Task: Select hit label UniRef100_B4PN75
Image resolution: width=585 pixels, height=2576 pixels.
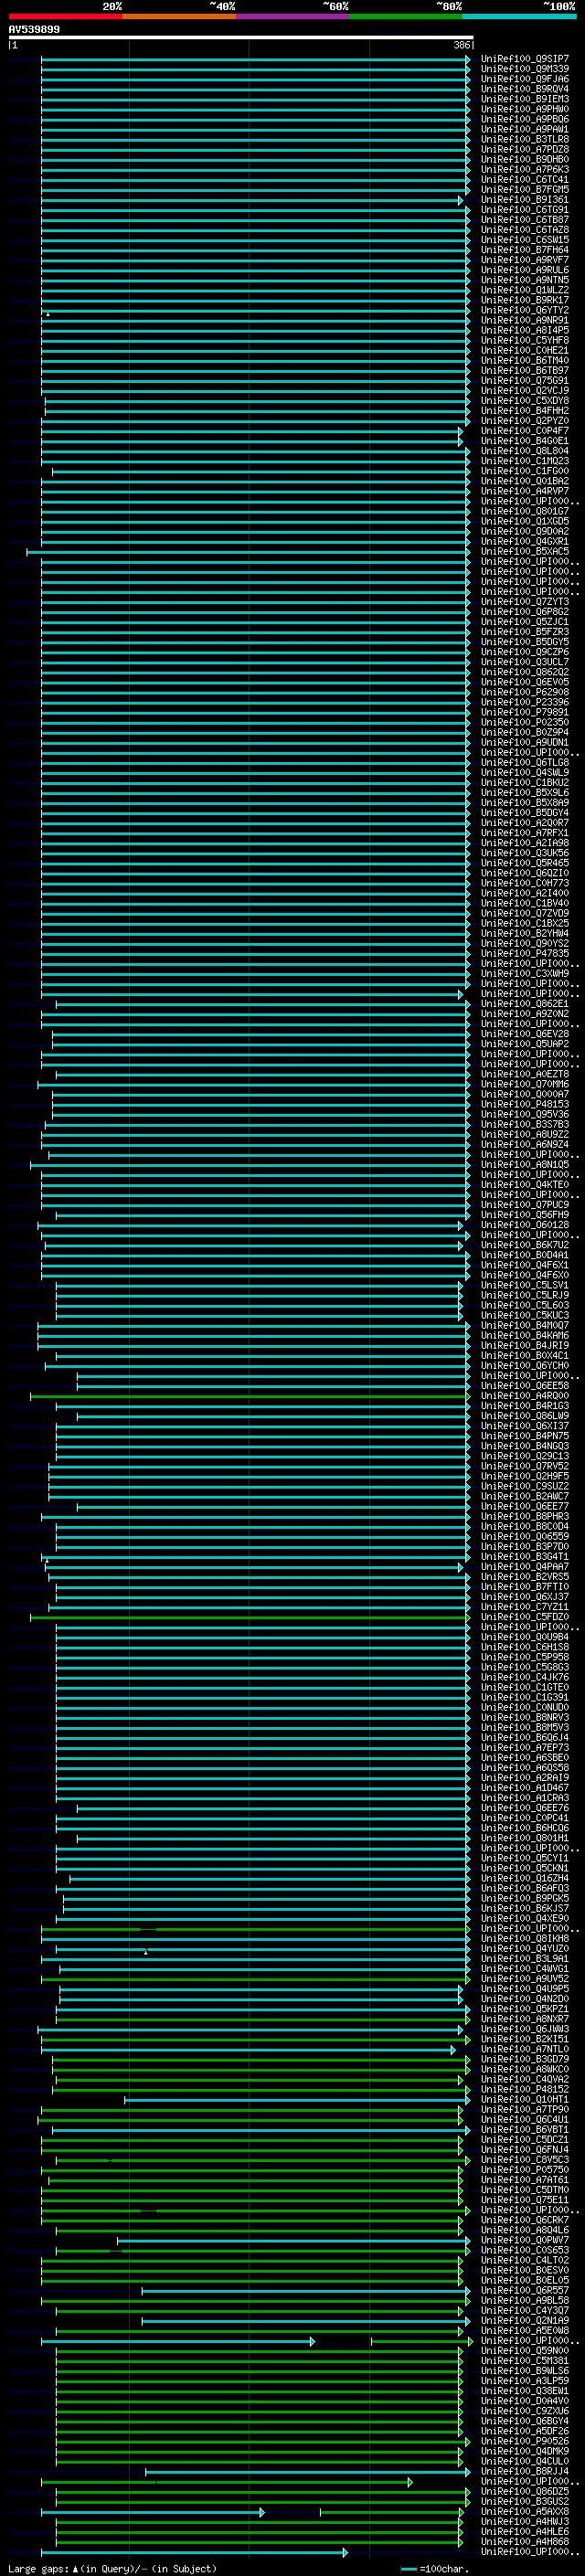Action: tap(525, 1436)
